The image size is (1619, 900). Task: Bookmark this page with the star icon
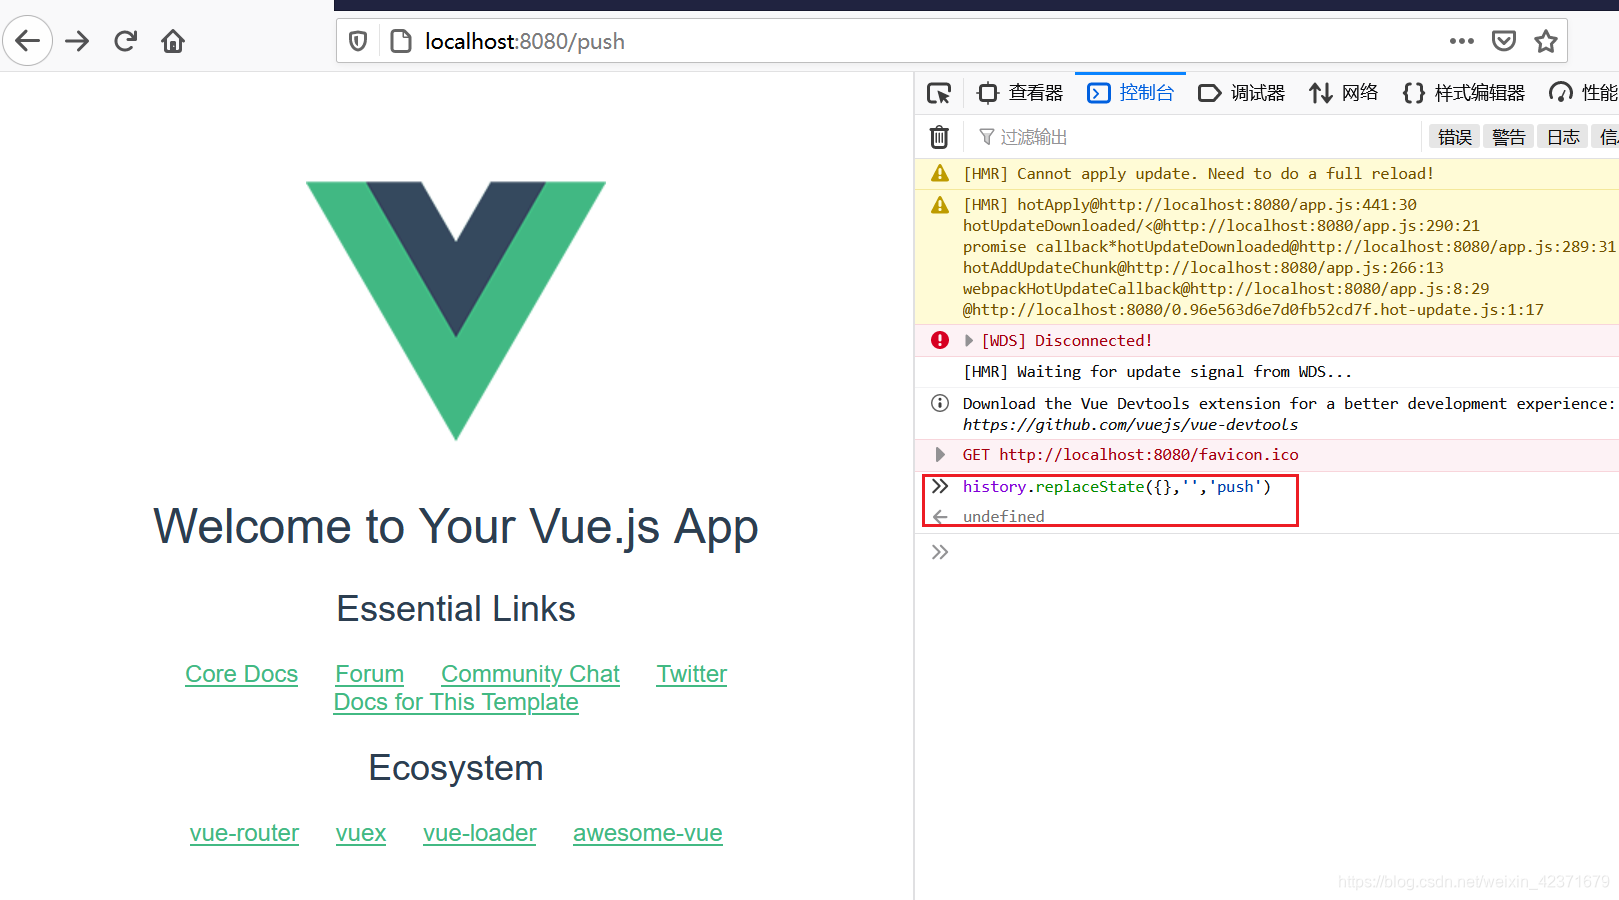pyautogui.click(x=1546, y=41)
